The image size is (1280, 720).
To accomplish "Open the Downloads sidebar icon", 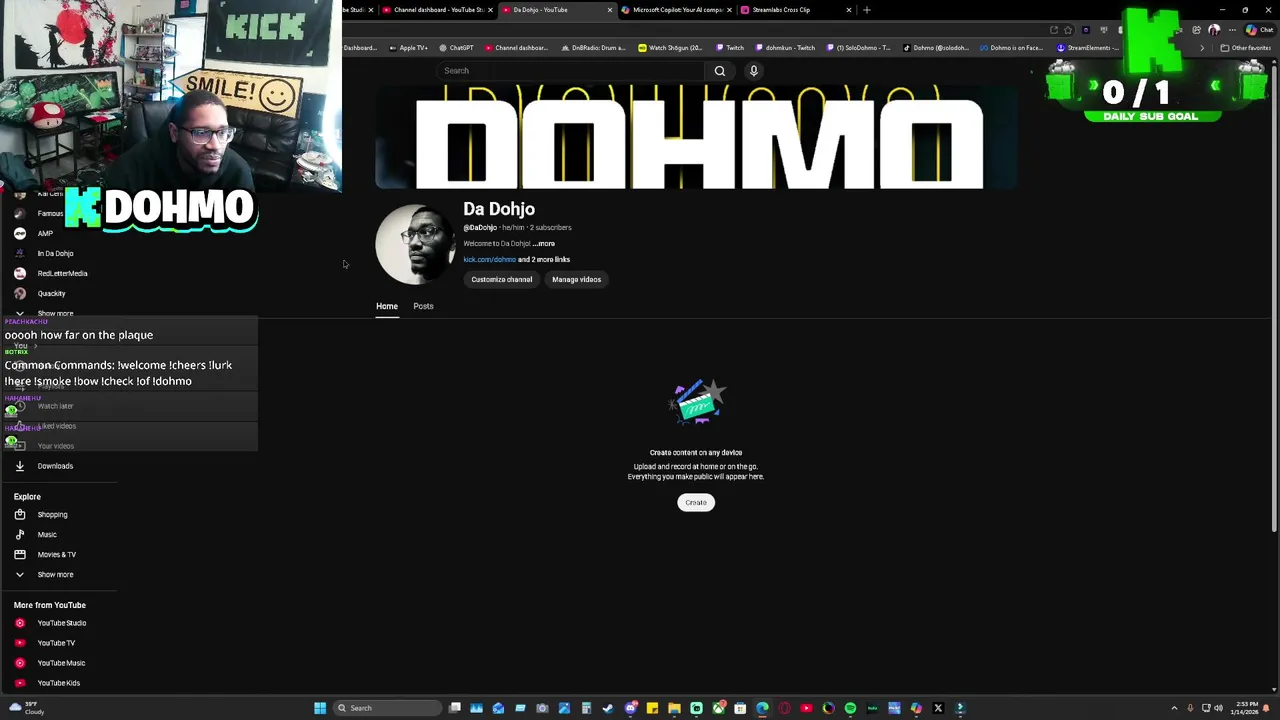I will [19, 466].
